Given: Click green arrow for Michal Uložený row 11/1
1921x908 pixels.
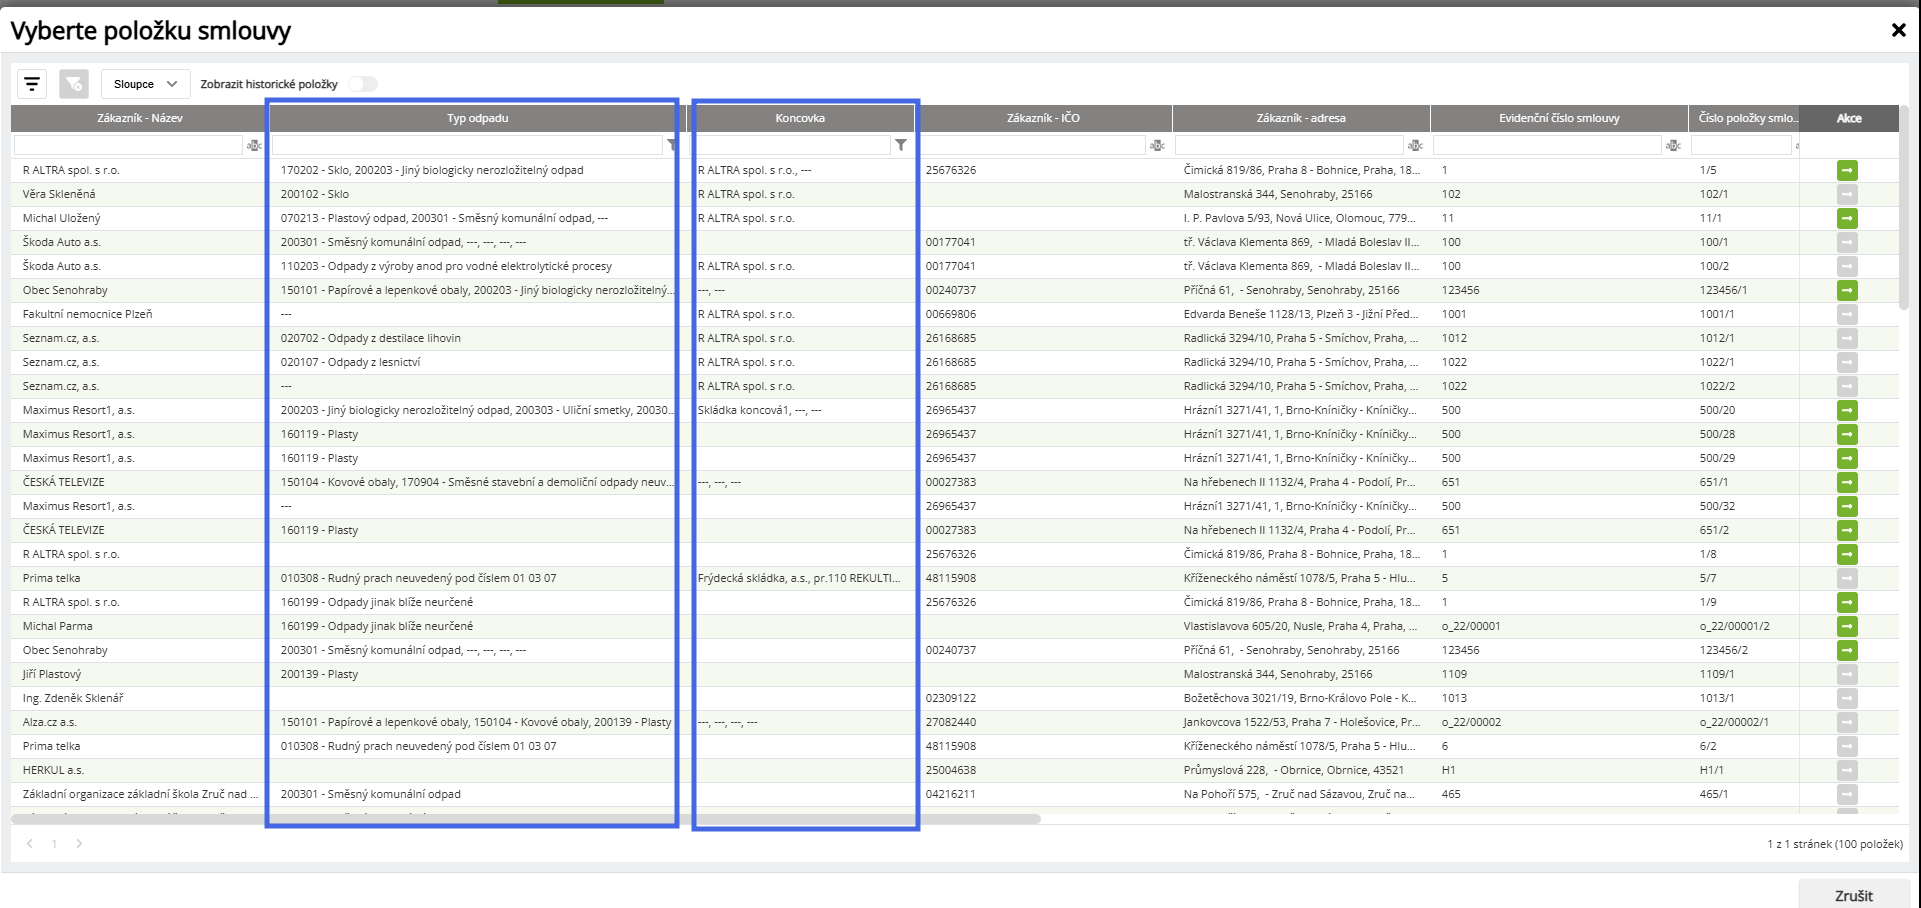Looking at the screenshot, I should [x=1847, y=218].
